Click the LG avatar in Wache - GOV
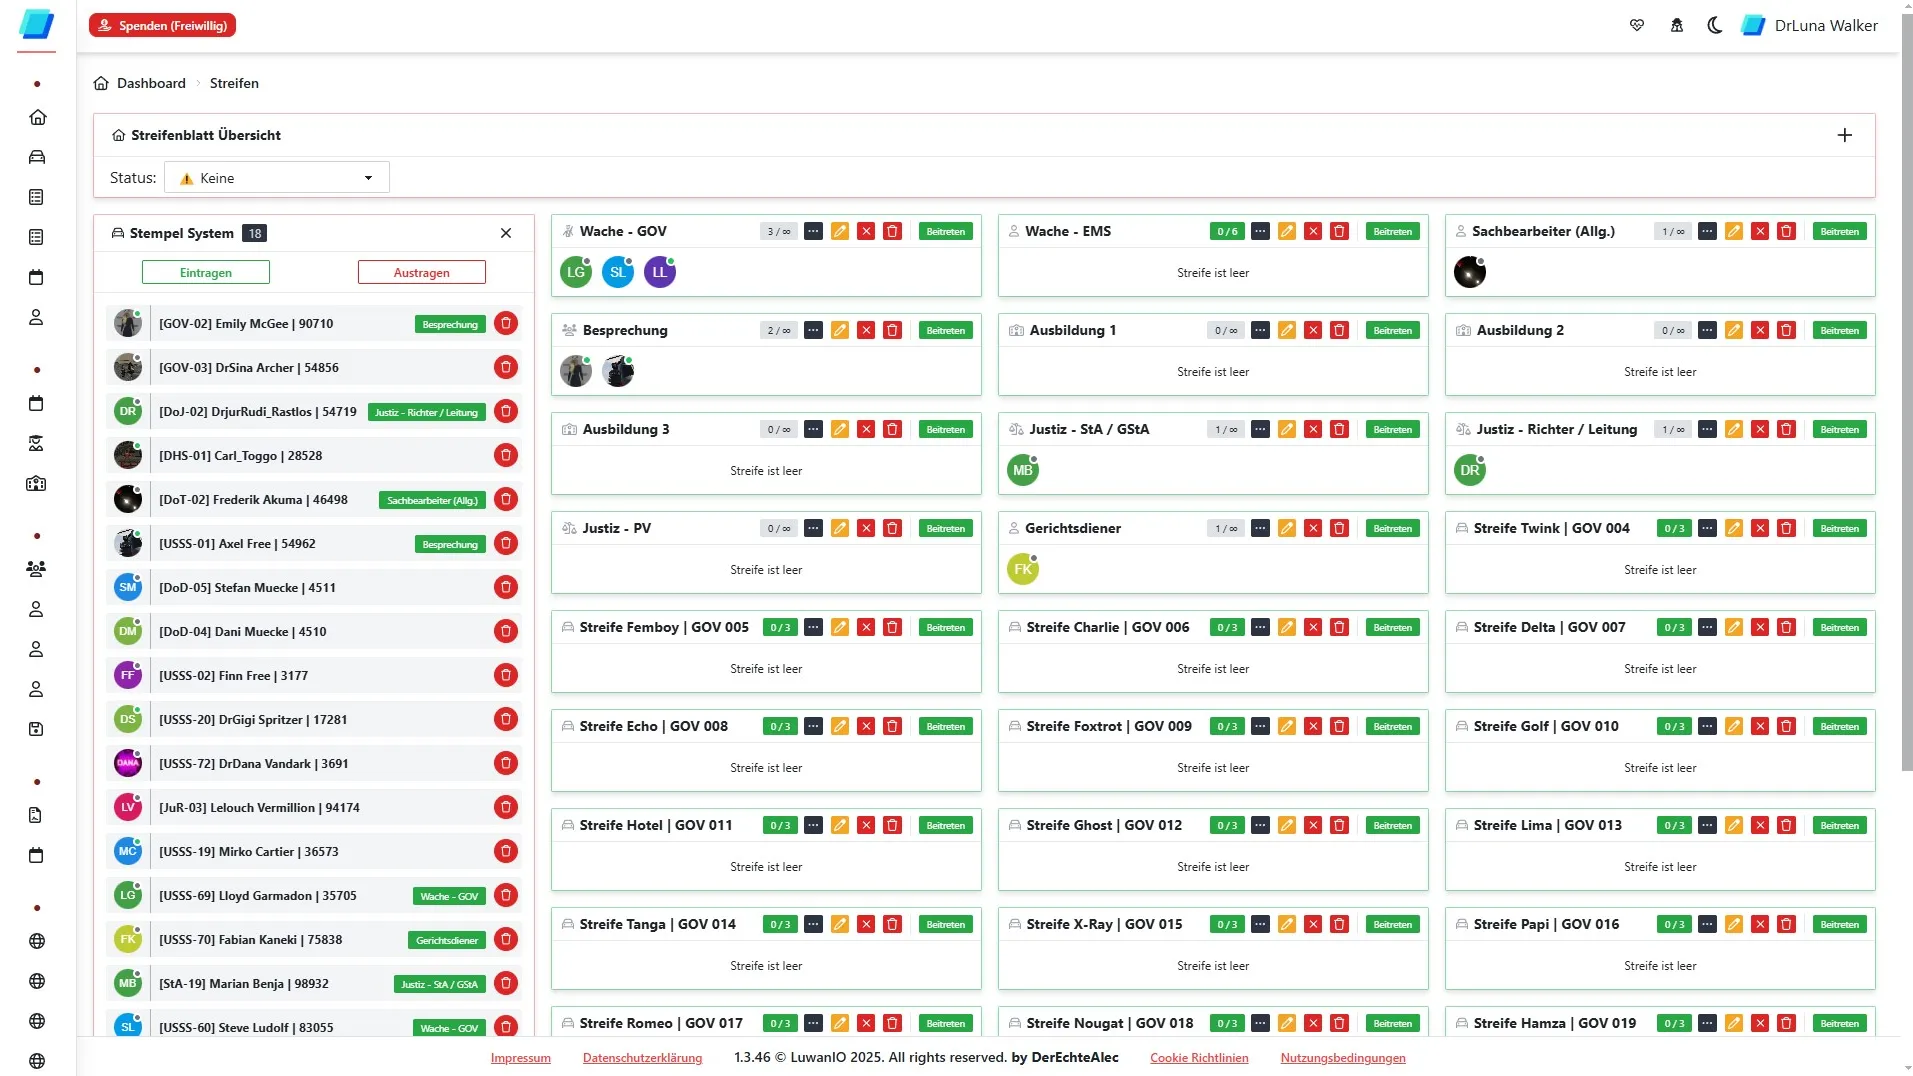This screenshot has width=1913, height=1076. [x=575, y=271]
